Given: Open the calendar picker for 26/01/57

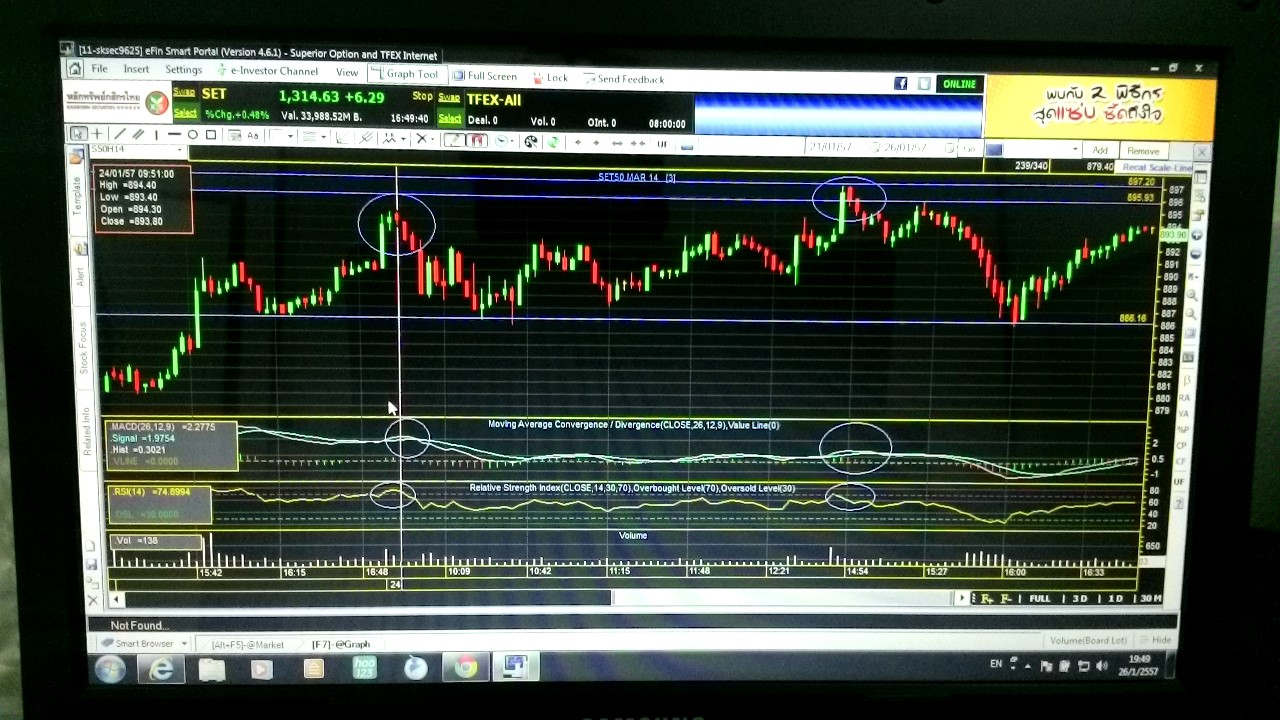Looking at the screenshot, I should point(948,149).
